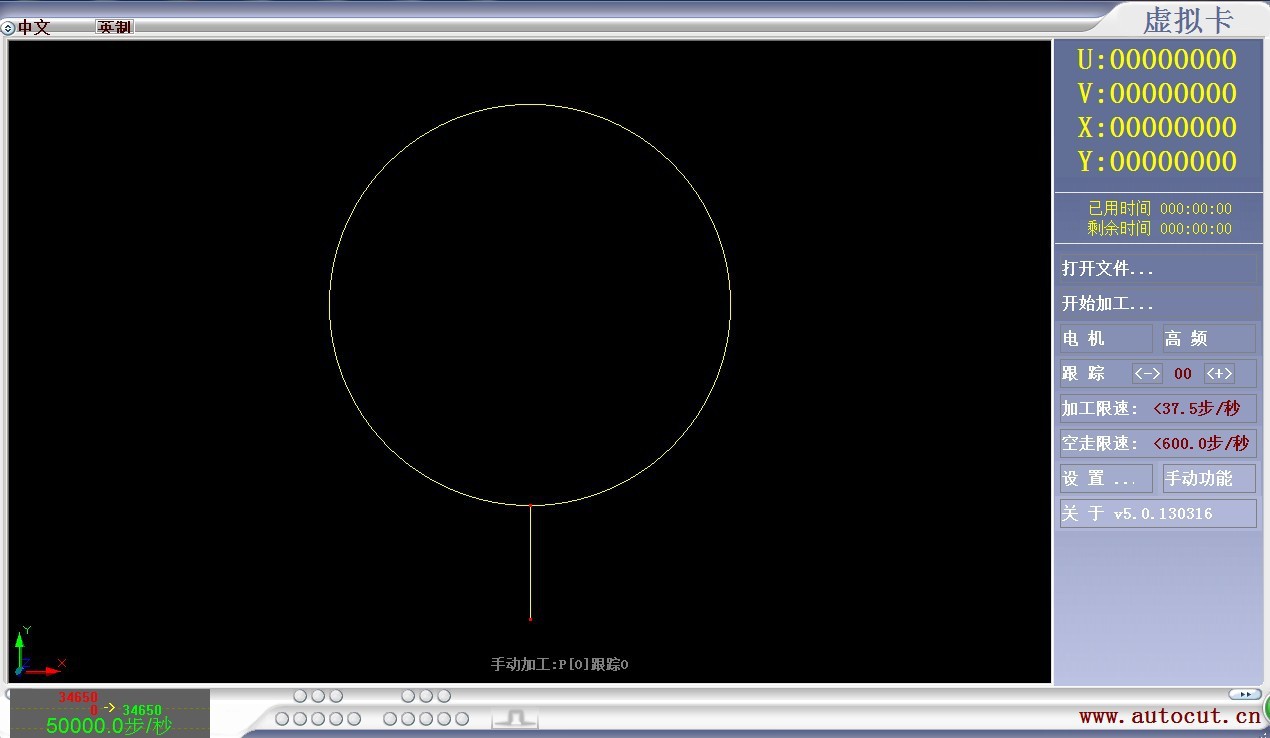Viewport: 1270px width, 738px height.
Task: Toggle the 英制 imperial units button
Action: click(x=114, y=27)
